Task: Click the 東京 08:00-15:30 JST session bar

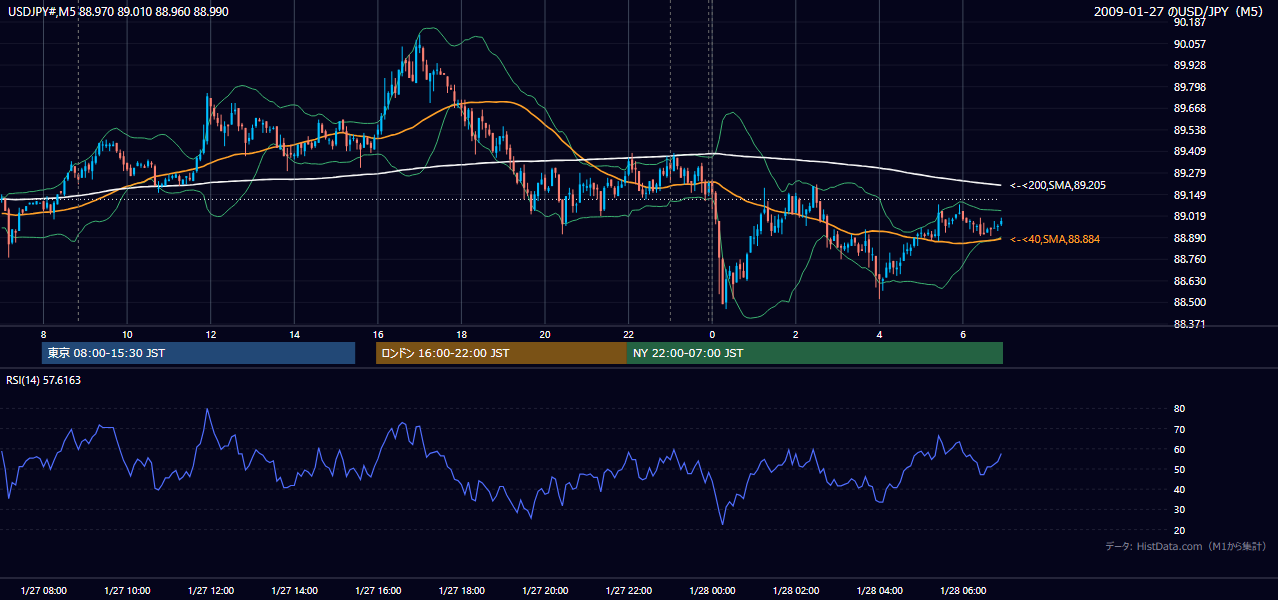Action: [198, 353]
